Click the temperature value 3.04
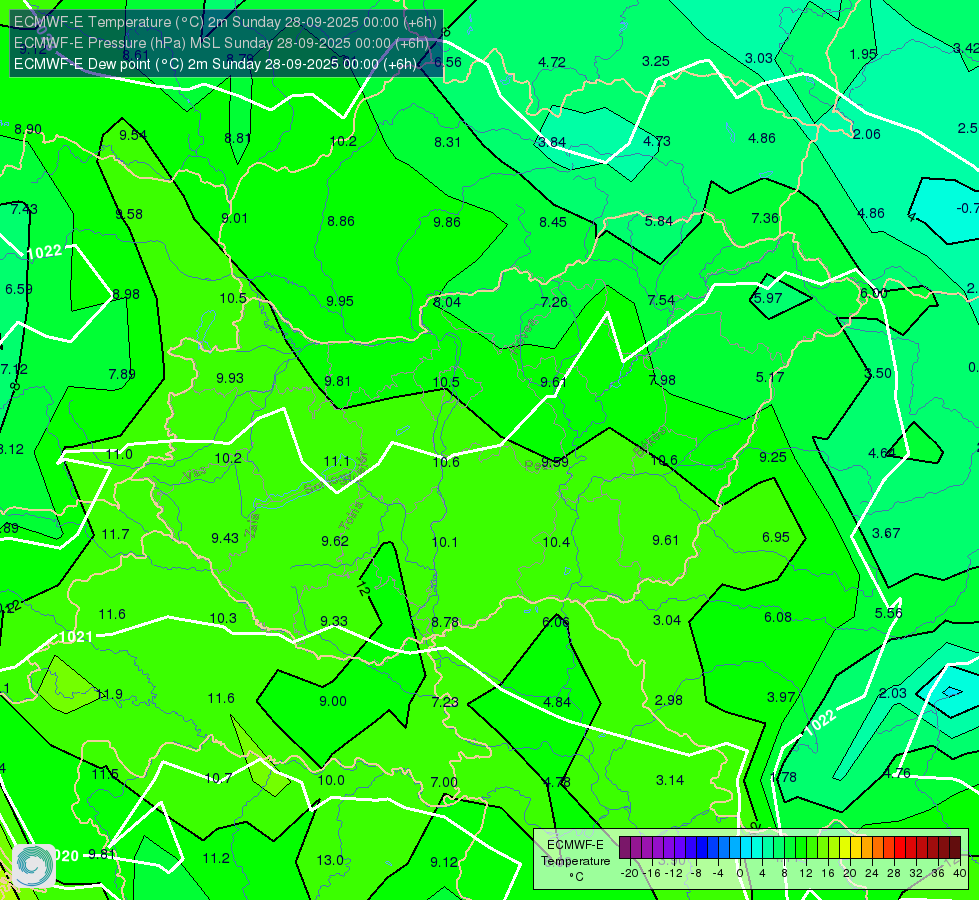979x900 pixels. point(667,620)
